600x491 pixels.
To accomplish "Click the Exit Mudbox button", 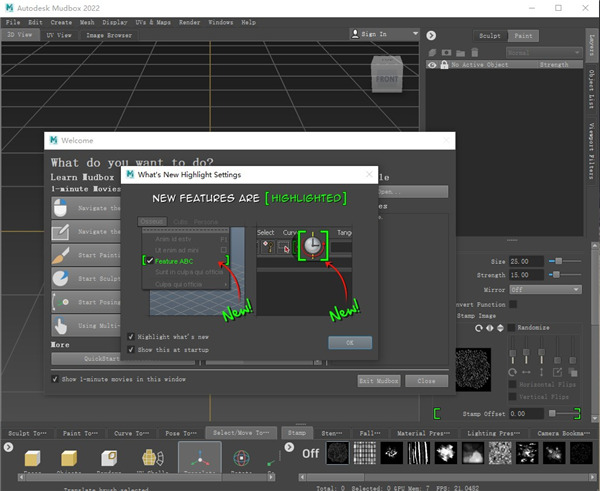I will 380,381.
